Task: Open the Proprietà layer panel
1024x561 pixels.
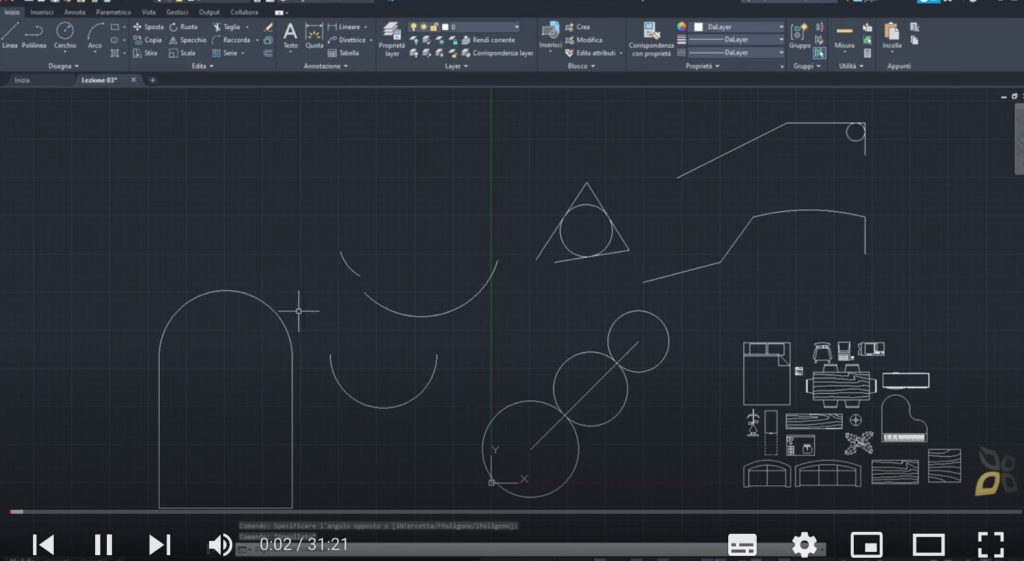Action: coord(392,39)
